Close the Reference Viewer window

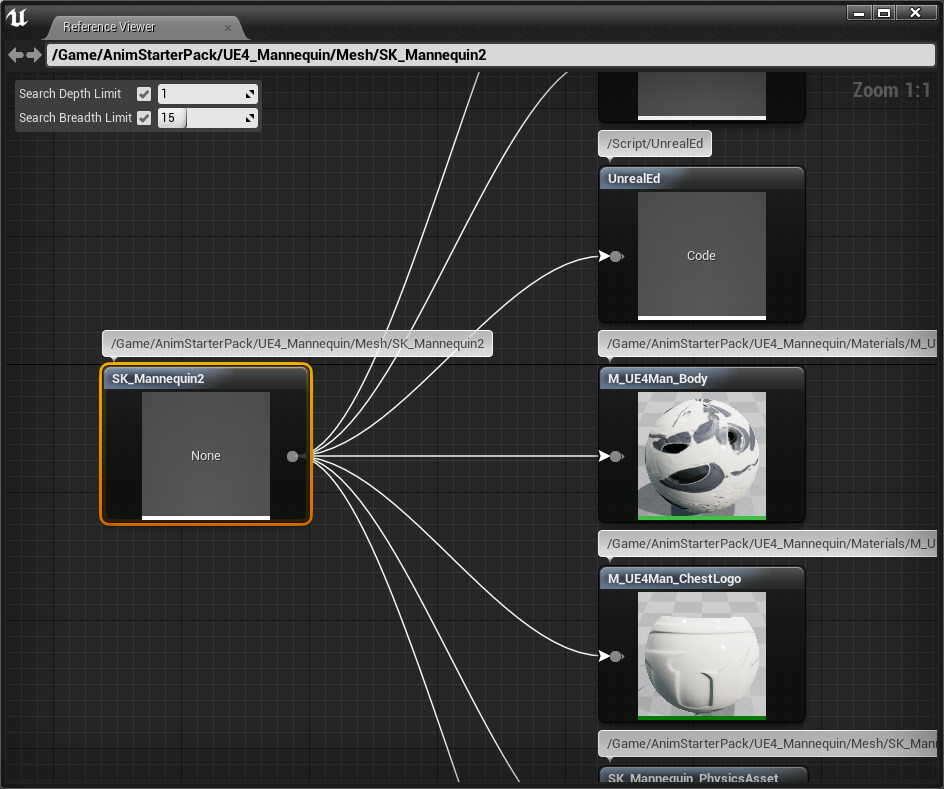point(916,13)
